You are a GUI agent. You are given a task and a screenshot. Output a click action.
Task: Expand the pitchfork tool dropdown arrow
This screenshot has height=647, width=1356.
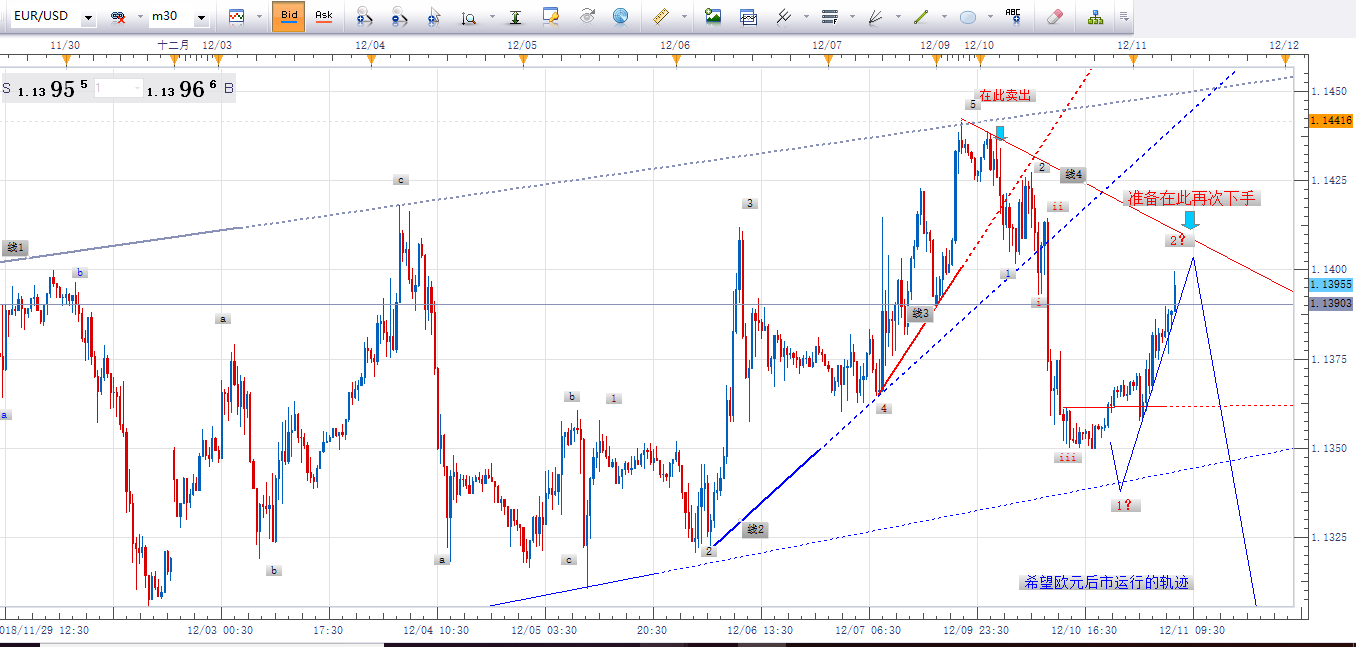[805, 17]
